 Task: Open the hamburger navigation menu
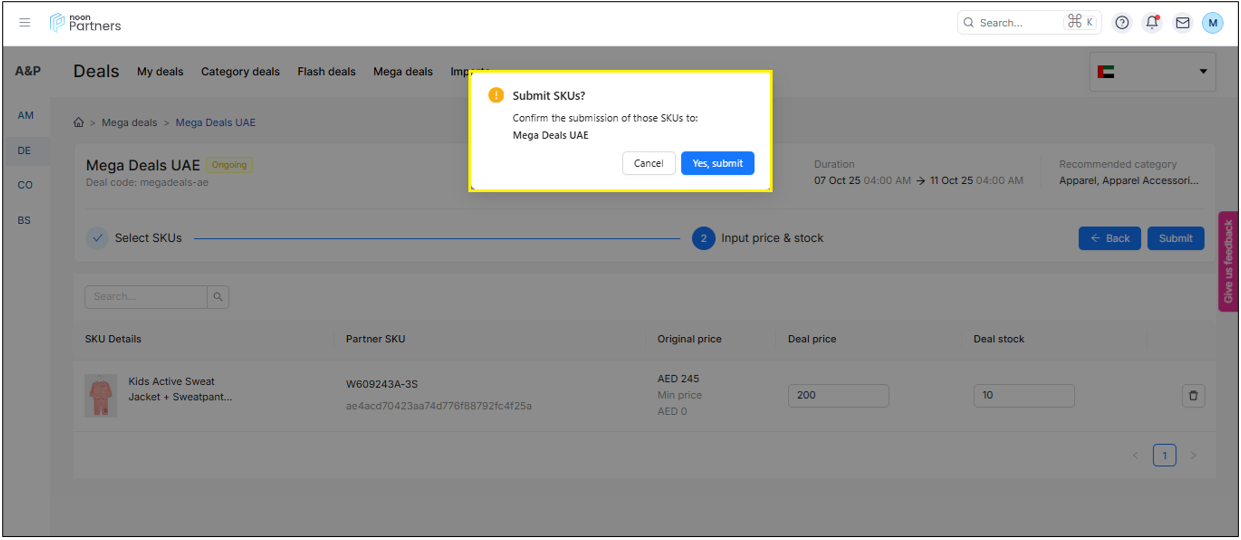pyautogui.click(x=25, y=22)
